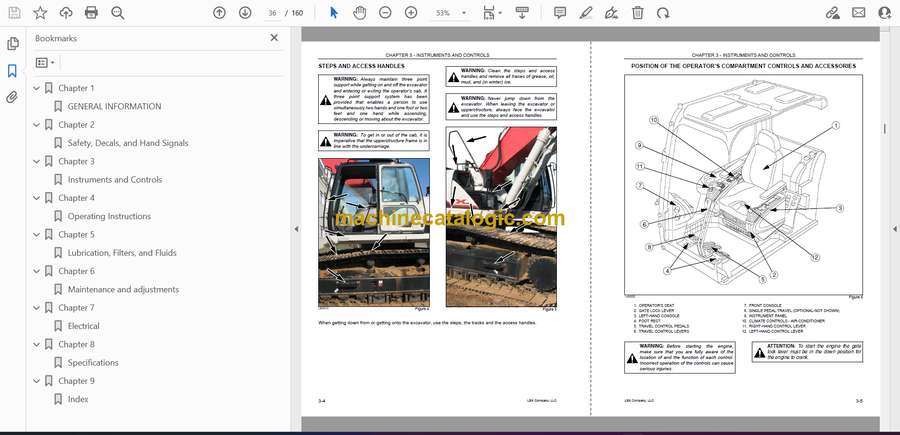The height and width of the screenshot is (435, 900).
Task: Toggle the Bookmarks panel icon
Action: click(12, 71)
